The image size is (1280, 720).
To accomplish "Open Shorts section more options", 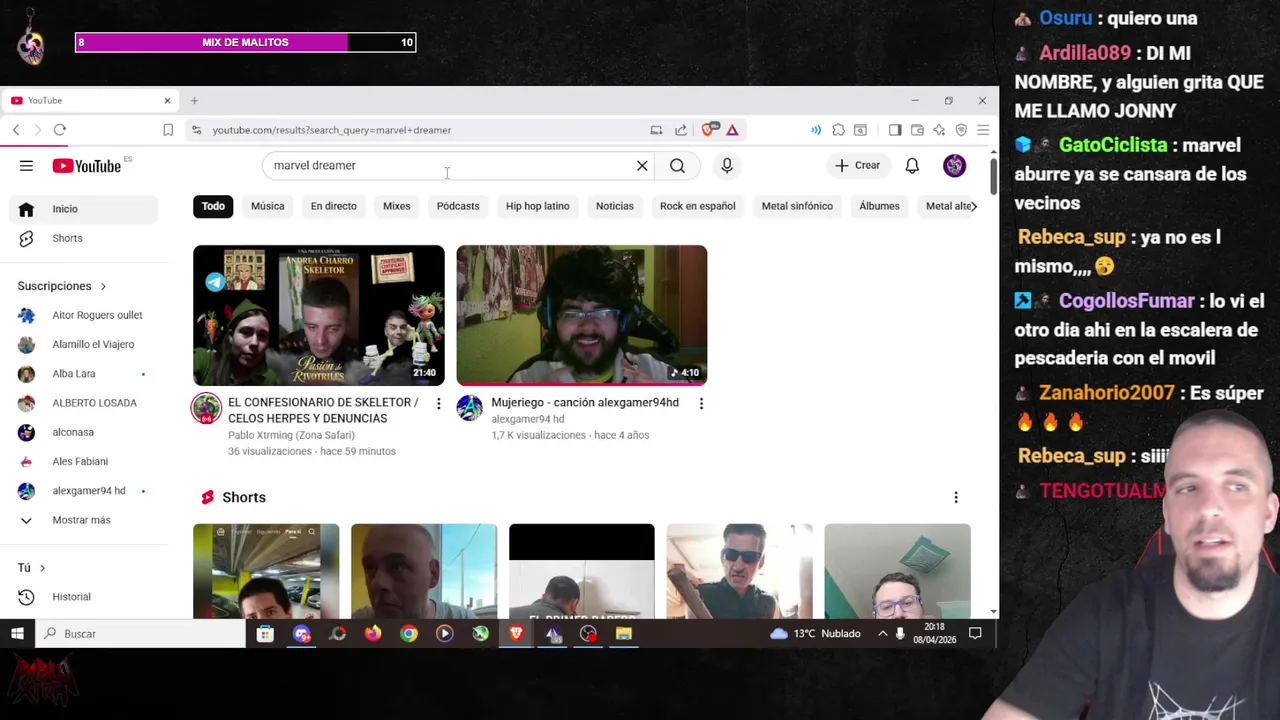I will click(956, 497).
